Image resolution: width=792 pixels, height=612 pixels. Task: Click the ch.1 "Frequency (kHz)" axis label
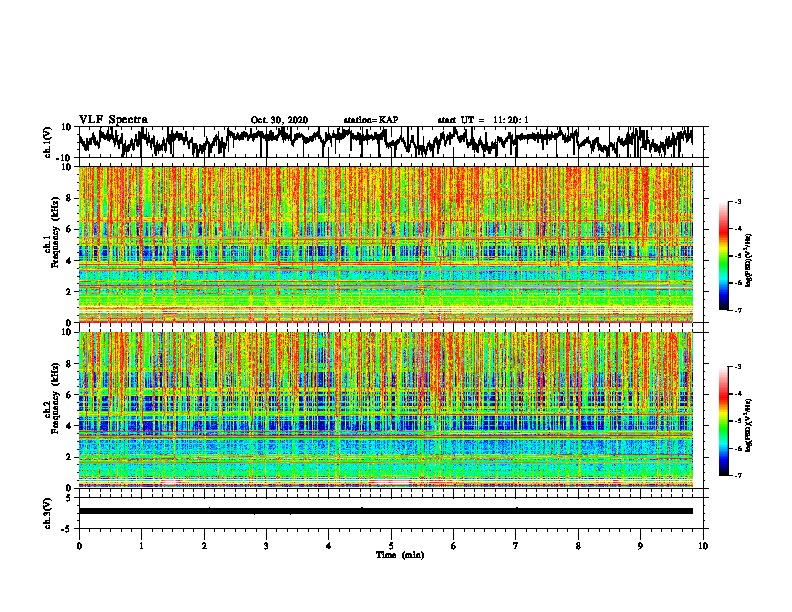tap(55, 232)
